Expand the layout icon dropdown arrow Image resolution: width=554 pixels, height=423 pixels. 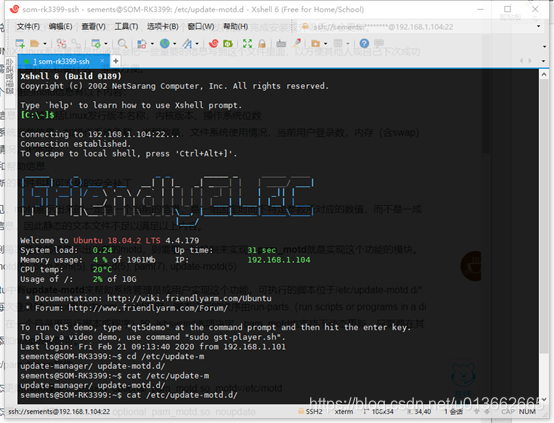click(x=348, y=44)
